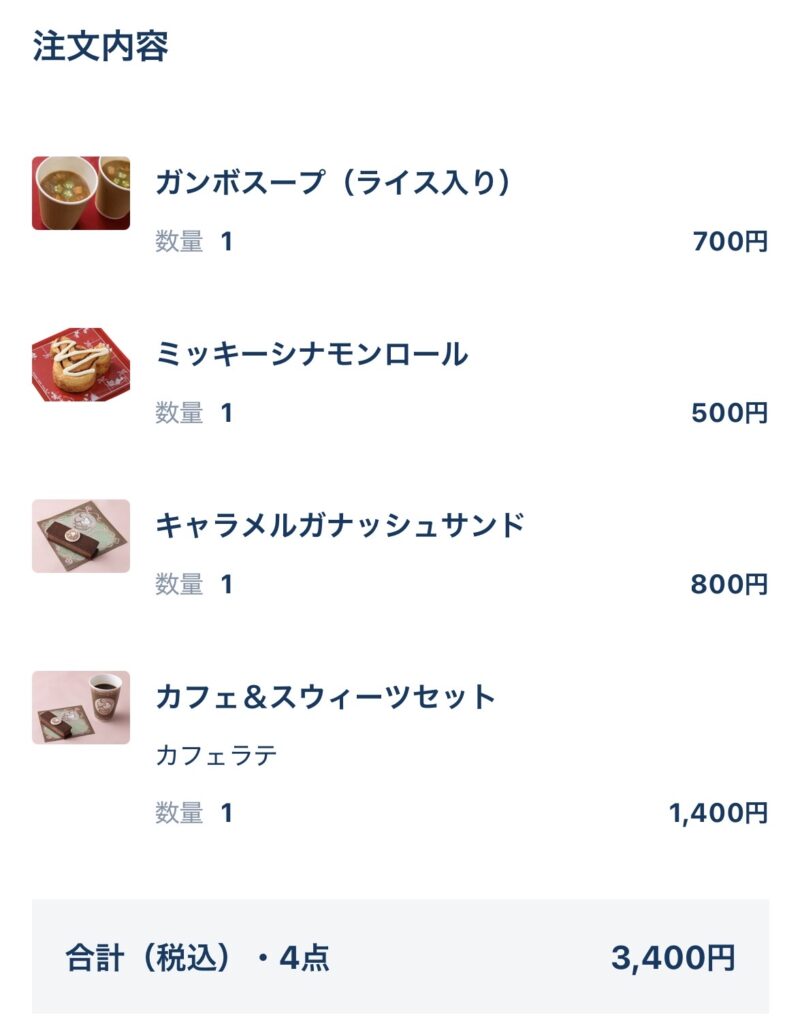Viewport: 802px width, 1024px height.
Task: Click the 注文内容 heading
Action: coord(100,46)
